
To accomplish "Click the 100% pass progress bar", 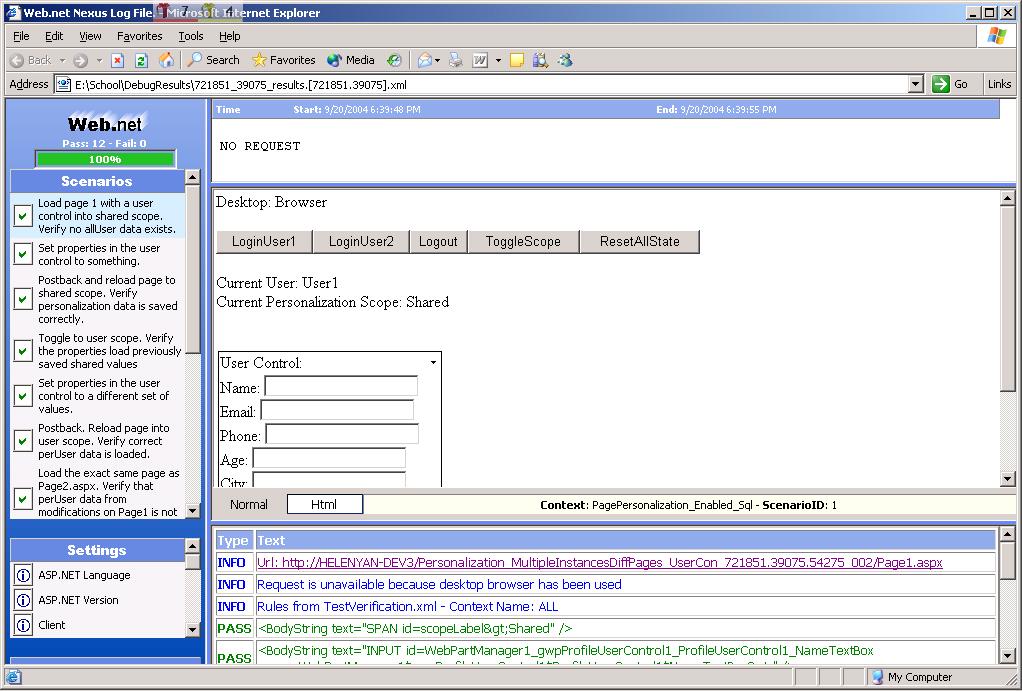I will pos(105,159).
